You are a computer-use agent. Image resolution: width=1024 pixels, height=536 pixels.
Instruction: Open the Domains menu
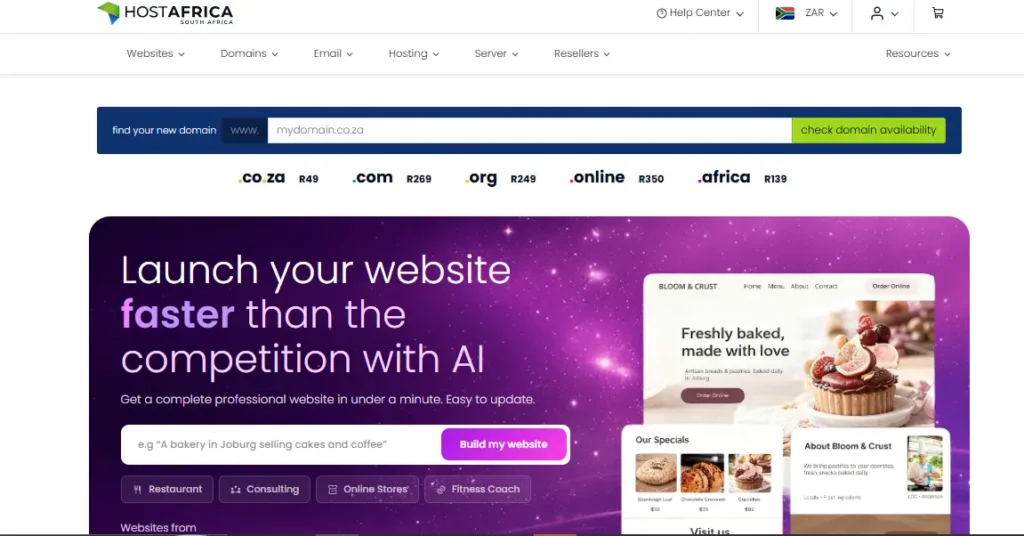(249, 54)
